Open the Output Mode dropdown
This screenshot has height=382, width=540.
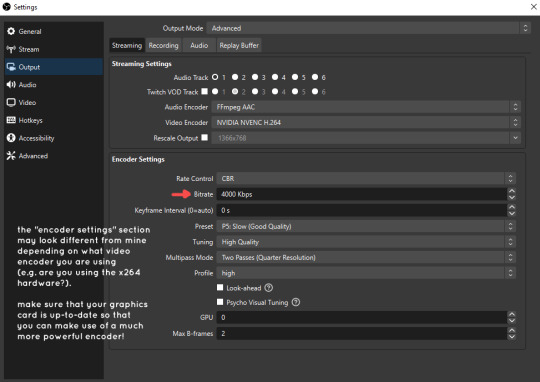point(368,28)
